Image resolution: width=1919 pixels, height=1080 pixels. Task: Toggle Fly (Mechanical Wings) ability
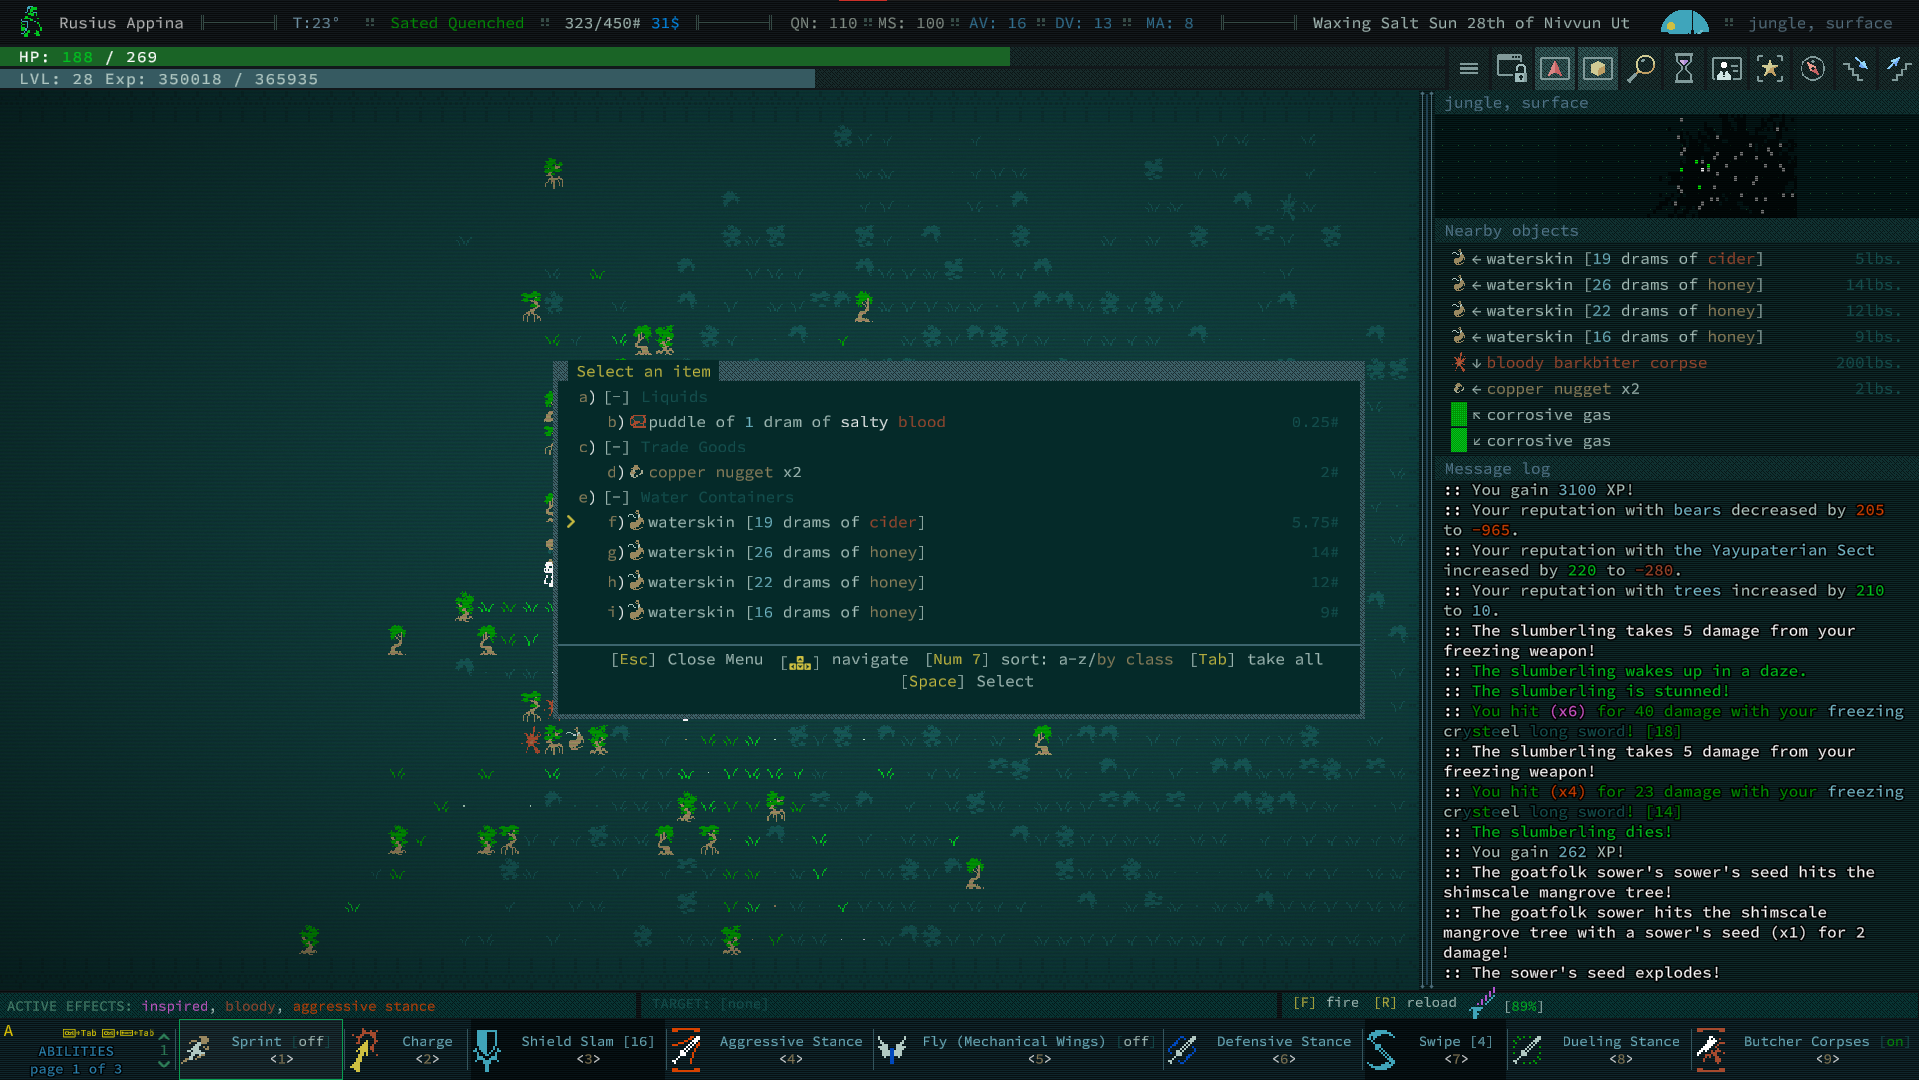coord(1016,1049)
